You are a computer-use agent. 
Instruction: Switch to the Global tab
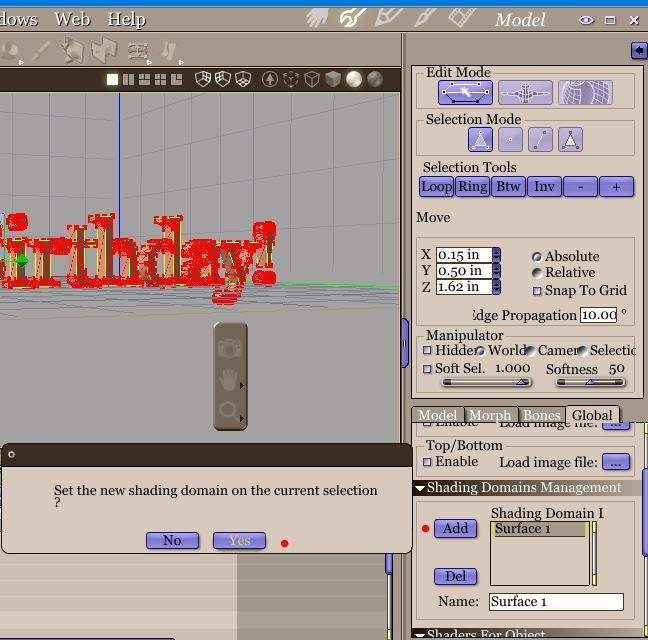point(592,414)
